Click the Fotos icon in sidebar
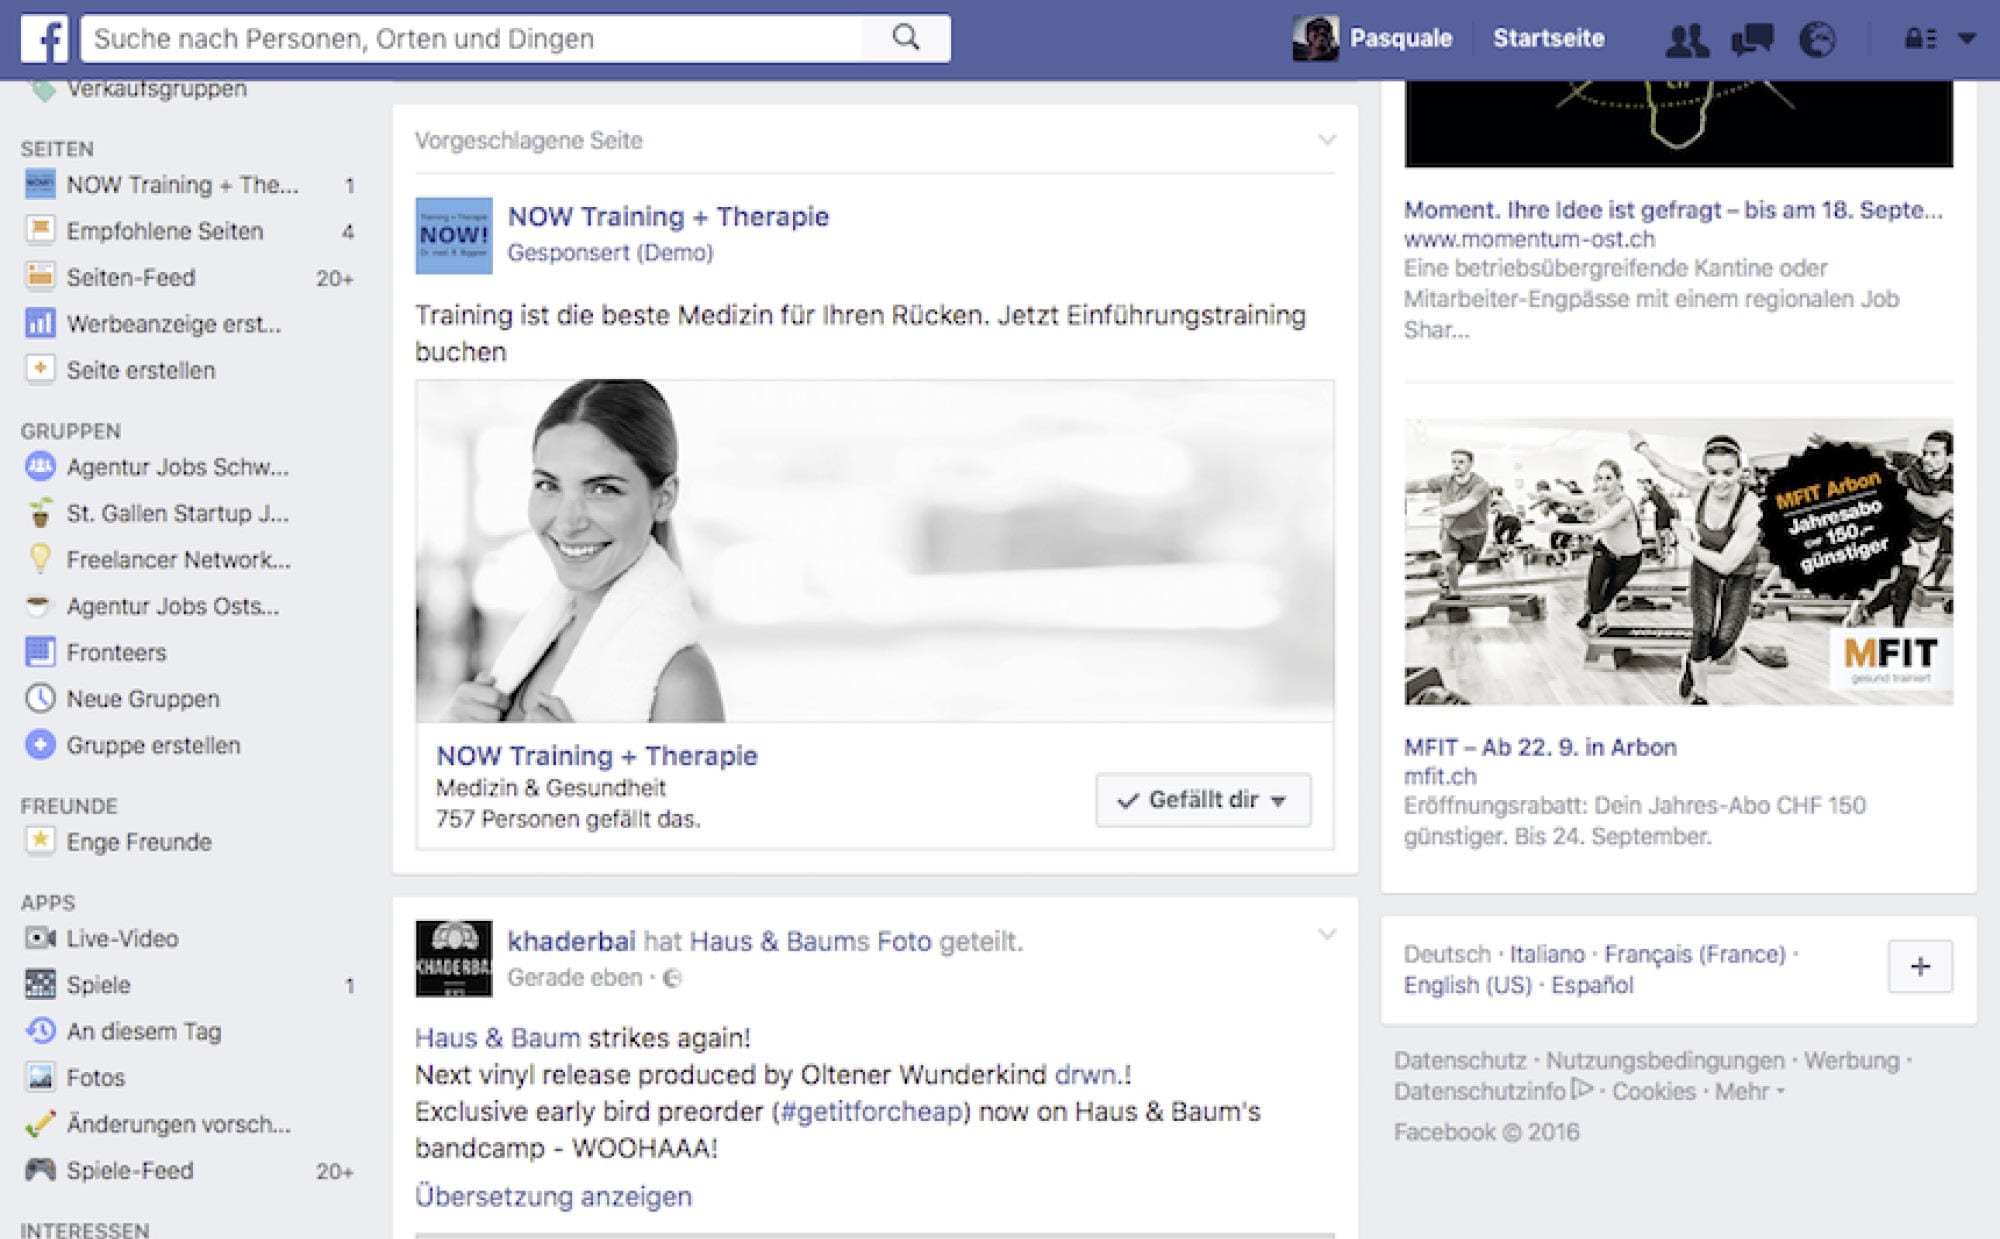This screenshot has width=2000, height=1239. point(40,1077)
